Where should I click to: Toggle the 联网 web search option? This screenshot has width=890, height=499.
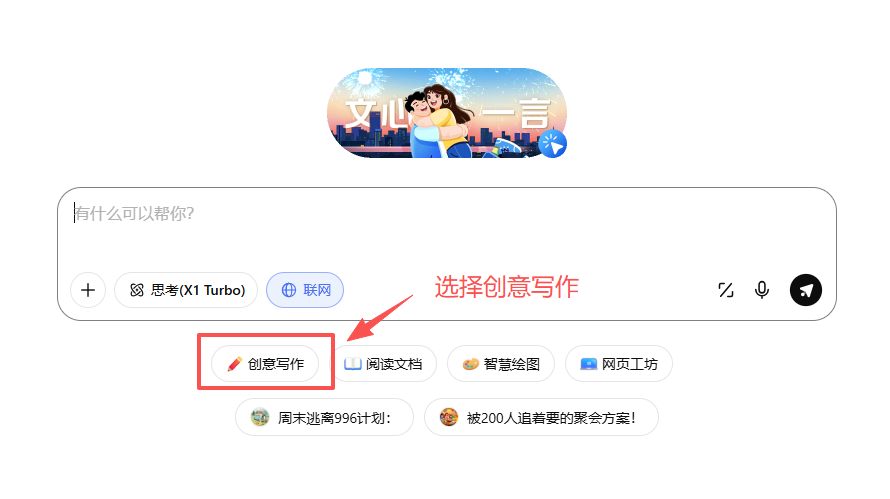click(305, 290)
